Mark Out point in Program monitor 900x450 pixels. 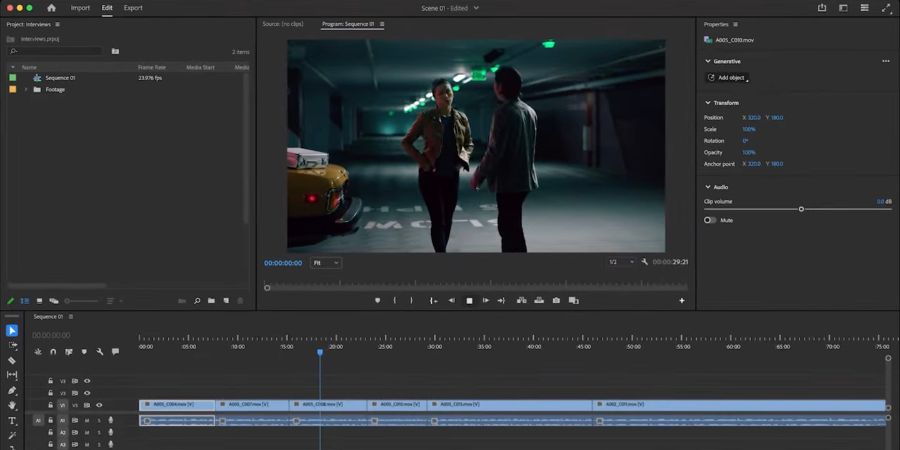pos(411,300)
